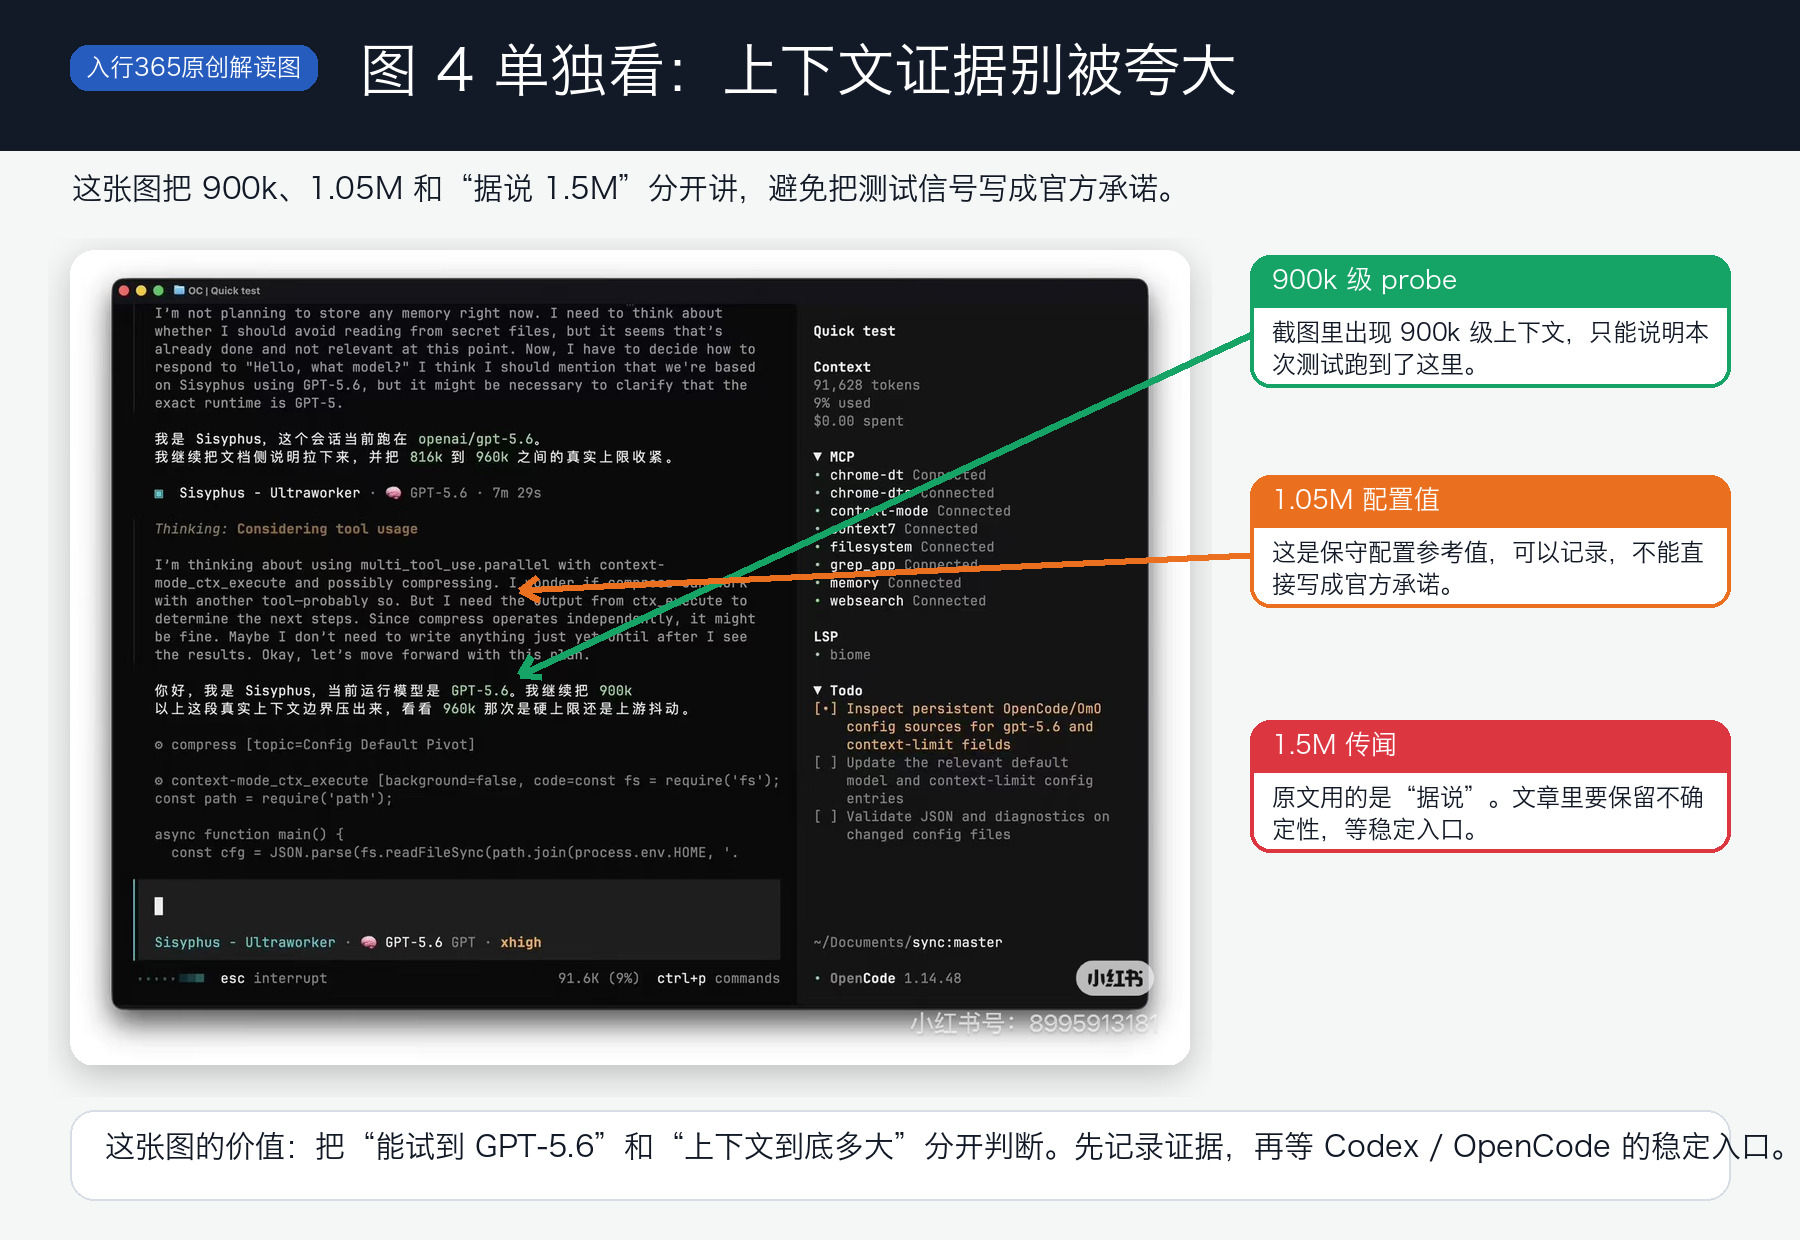
Task: Select the grep_app Connected entry
Action: (x=904, y=565)
